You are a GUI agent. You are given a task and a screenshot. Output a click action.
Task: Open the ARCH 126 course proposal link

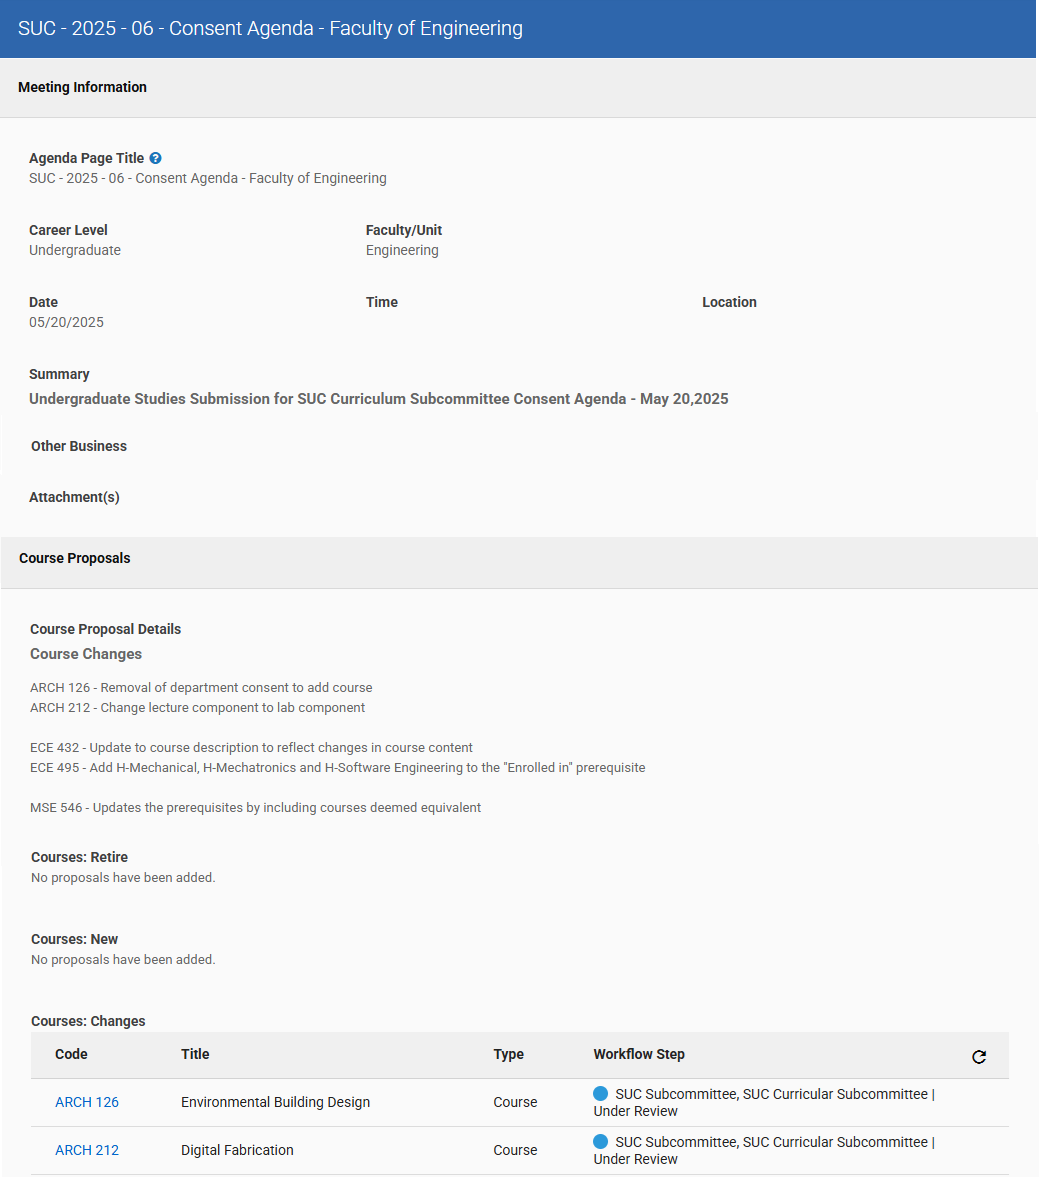click(87, 1102)
